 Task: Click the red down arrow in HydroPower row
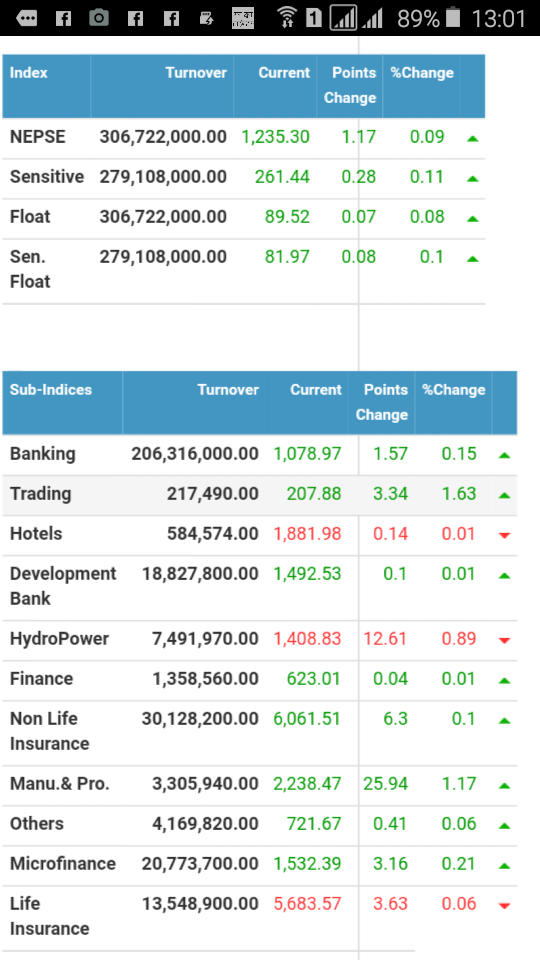pos(504,640)
